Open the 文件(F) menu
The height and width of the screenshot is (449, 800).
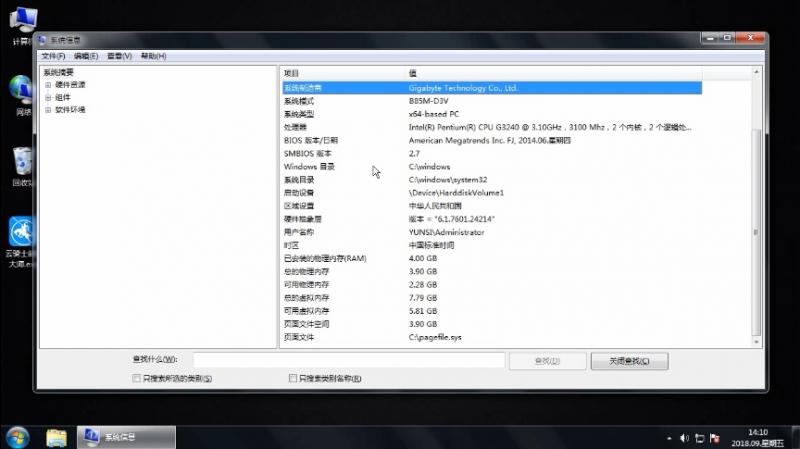[x=53, y=56]
